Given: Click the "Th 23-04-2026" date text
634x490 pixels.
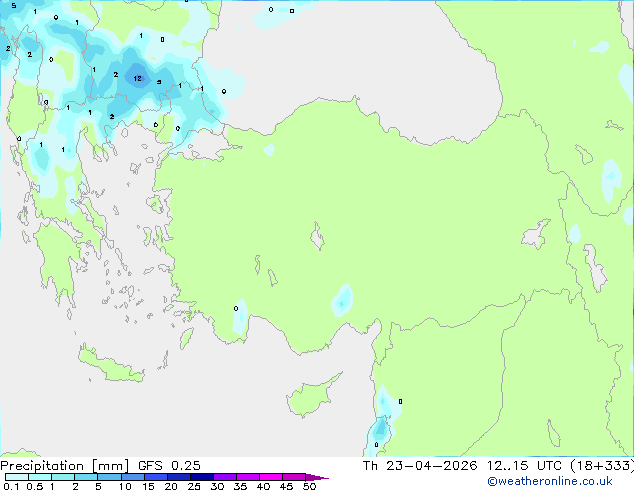Looking at the screenshot, I should pos(420,466).
